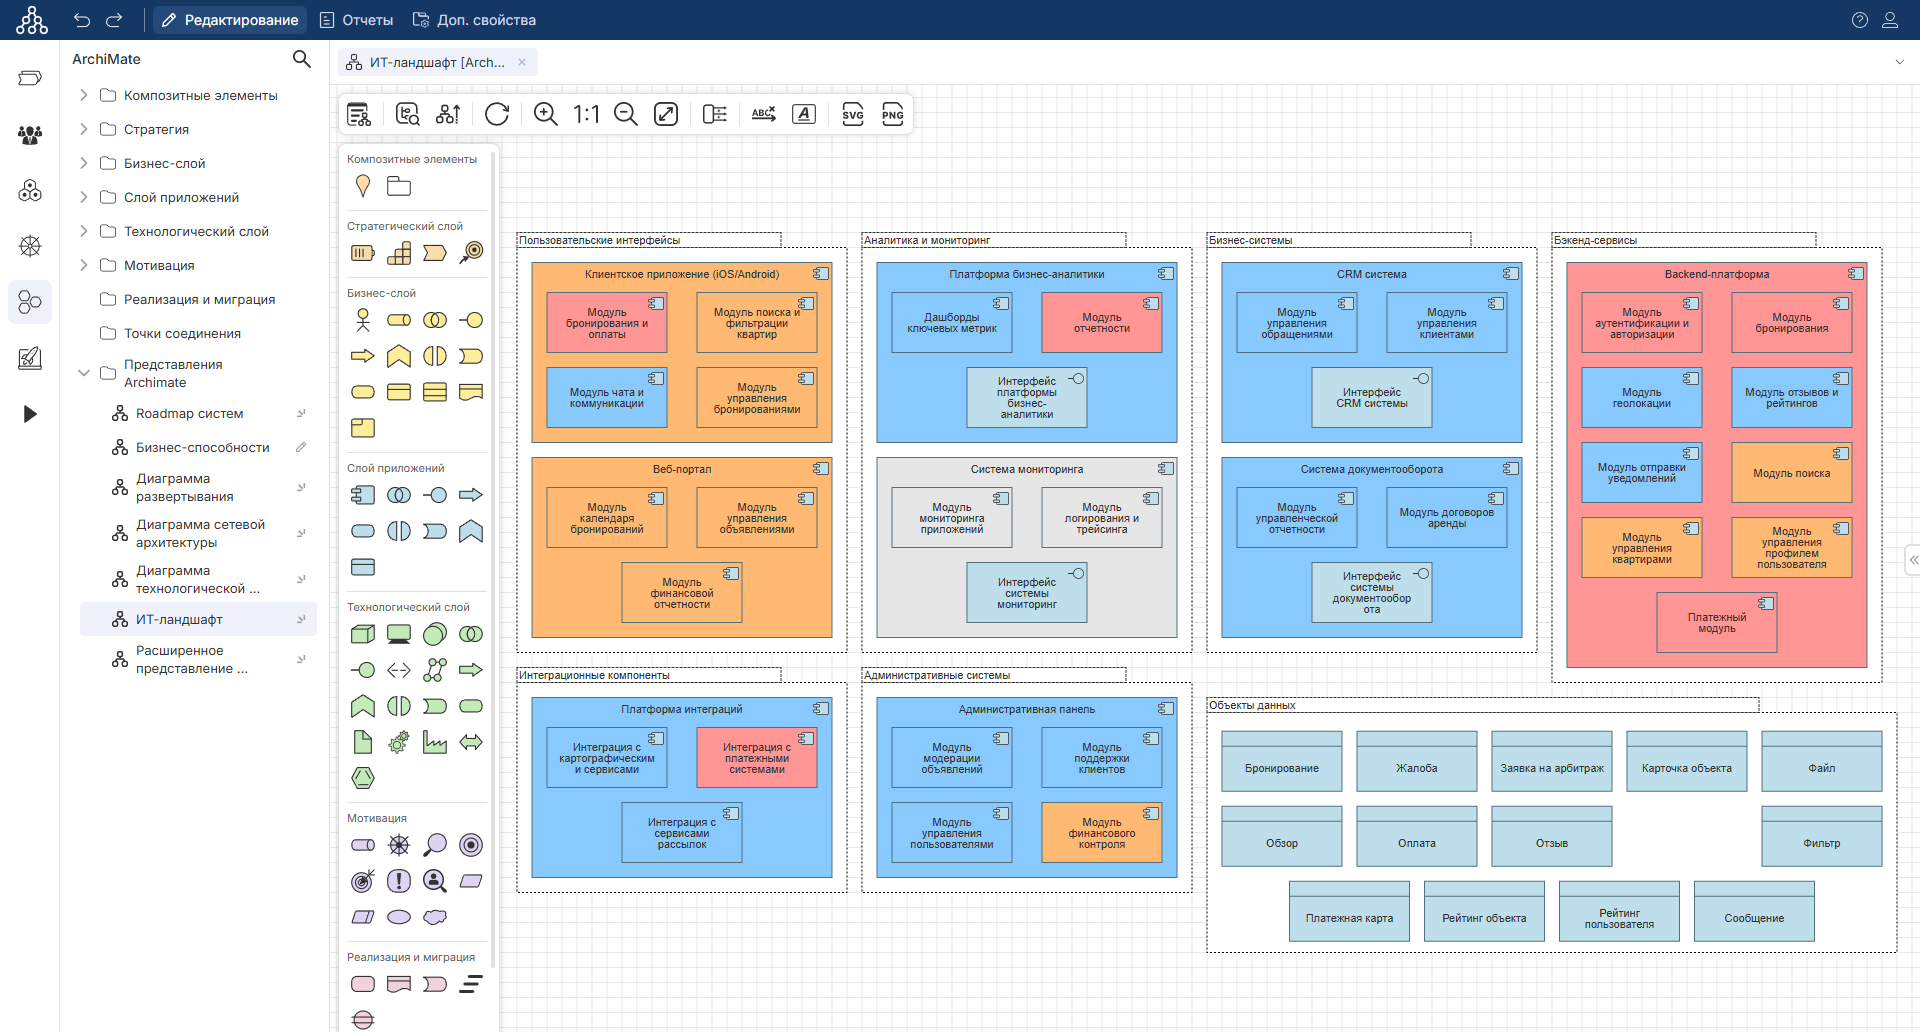Switch to Редактирование mode

230,20
